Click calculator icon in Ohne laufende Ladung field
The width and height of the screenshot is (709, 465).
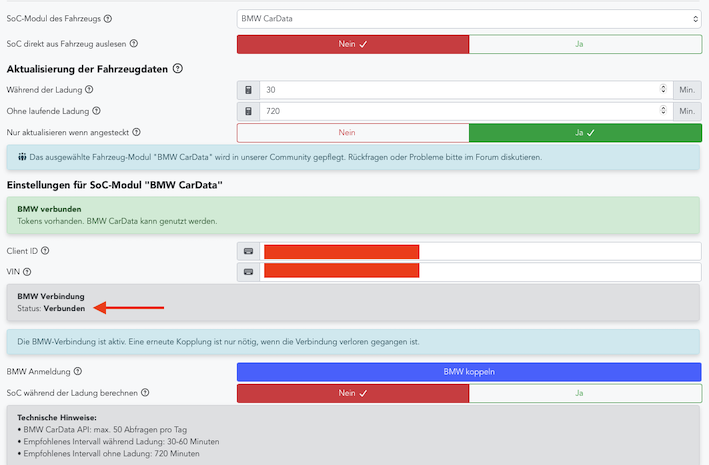[x=248, y=111]
